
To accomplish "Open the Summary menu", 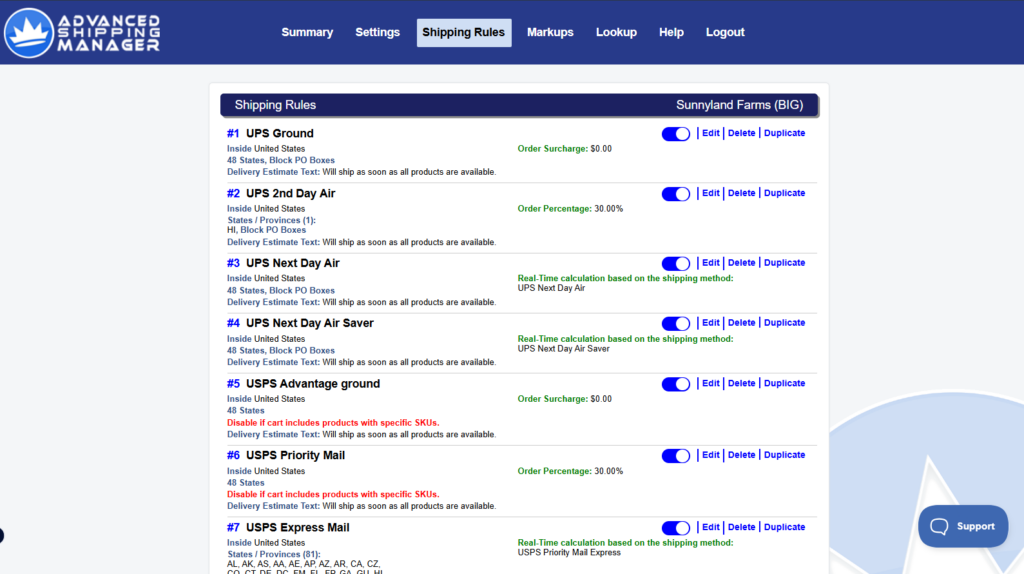I will pyautogui.click(x=307, y=33).
